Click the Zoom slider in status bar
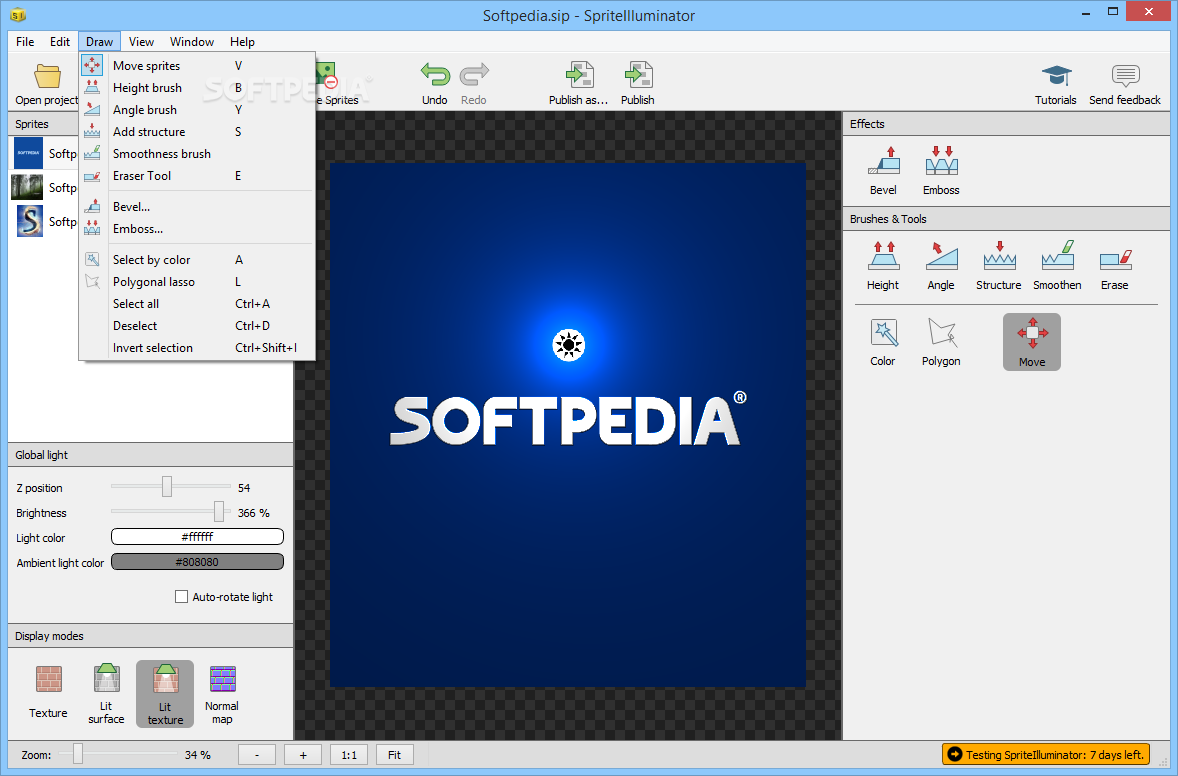Viewport: 1178px width, 776px height. (x=118, y=754)
